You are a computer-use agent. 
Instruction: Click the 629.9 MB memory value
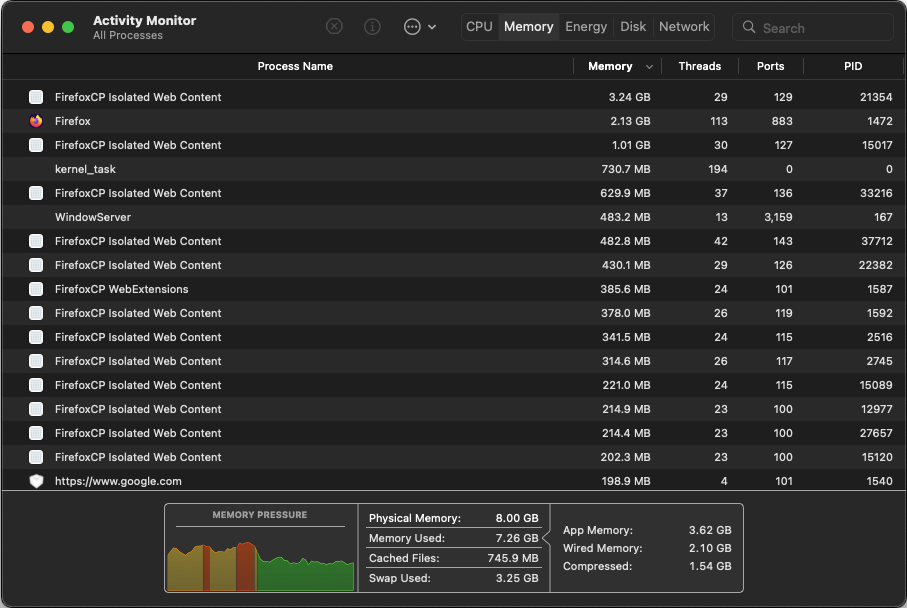click(x=625, y=193)
